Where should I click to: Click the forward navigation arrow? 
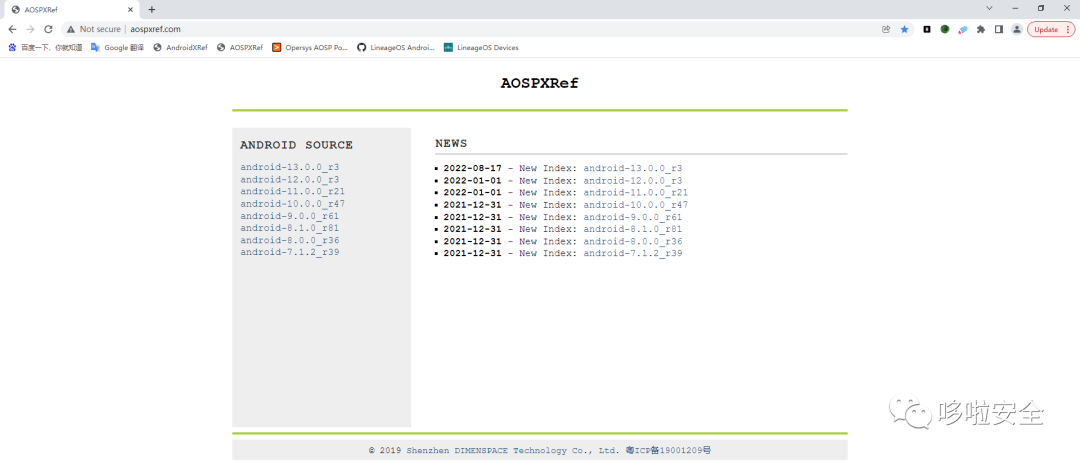[30, 30]
